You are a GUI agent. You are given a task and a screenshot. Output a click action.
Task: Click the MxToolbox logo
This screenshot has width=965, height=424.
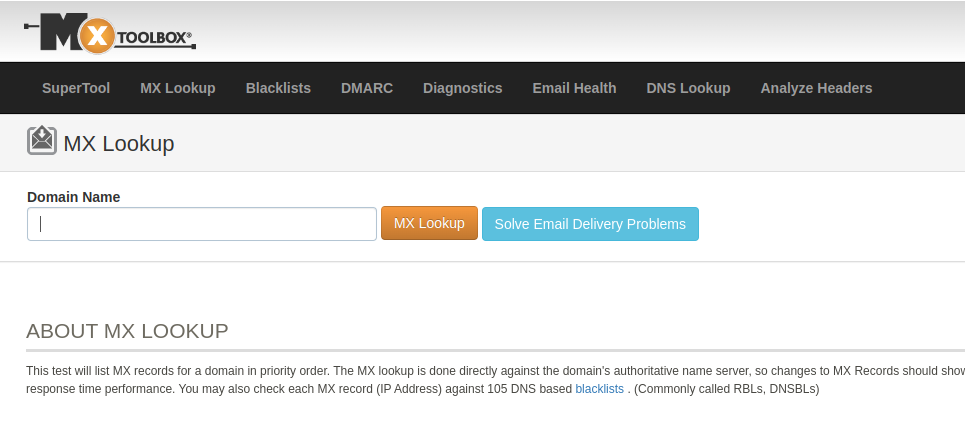point(110,34)
